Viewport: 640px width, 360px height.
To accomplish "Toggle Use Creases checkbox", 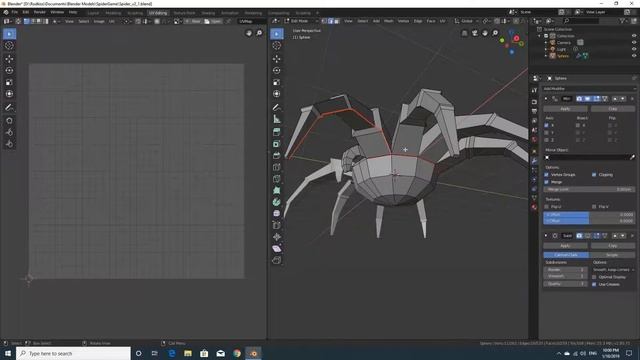I will (x=594, y=284).
